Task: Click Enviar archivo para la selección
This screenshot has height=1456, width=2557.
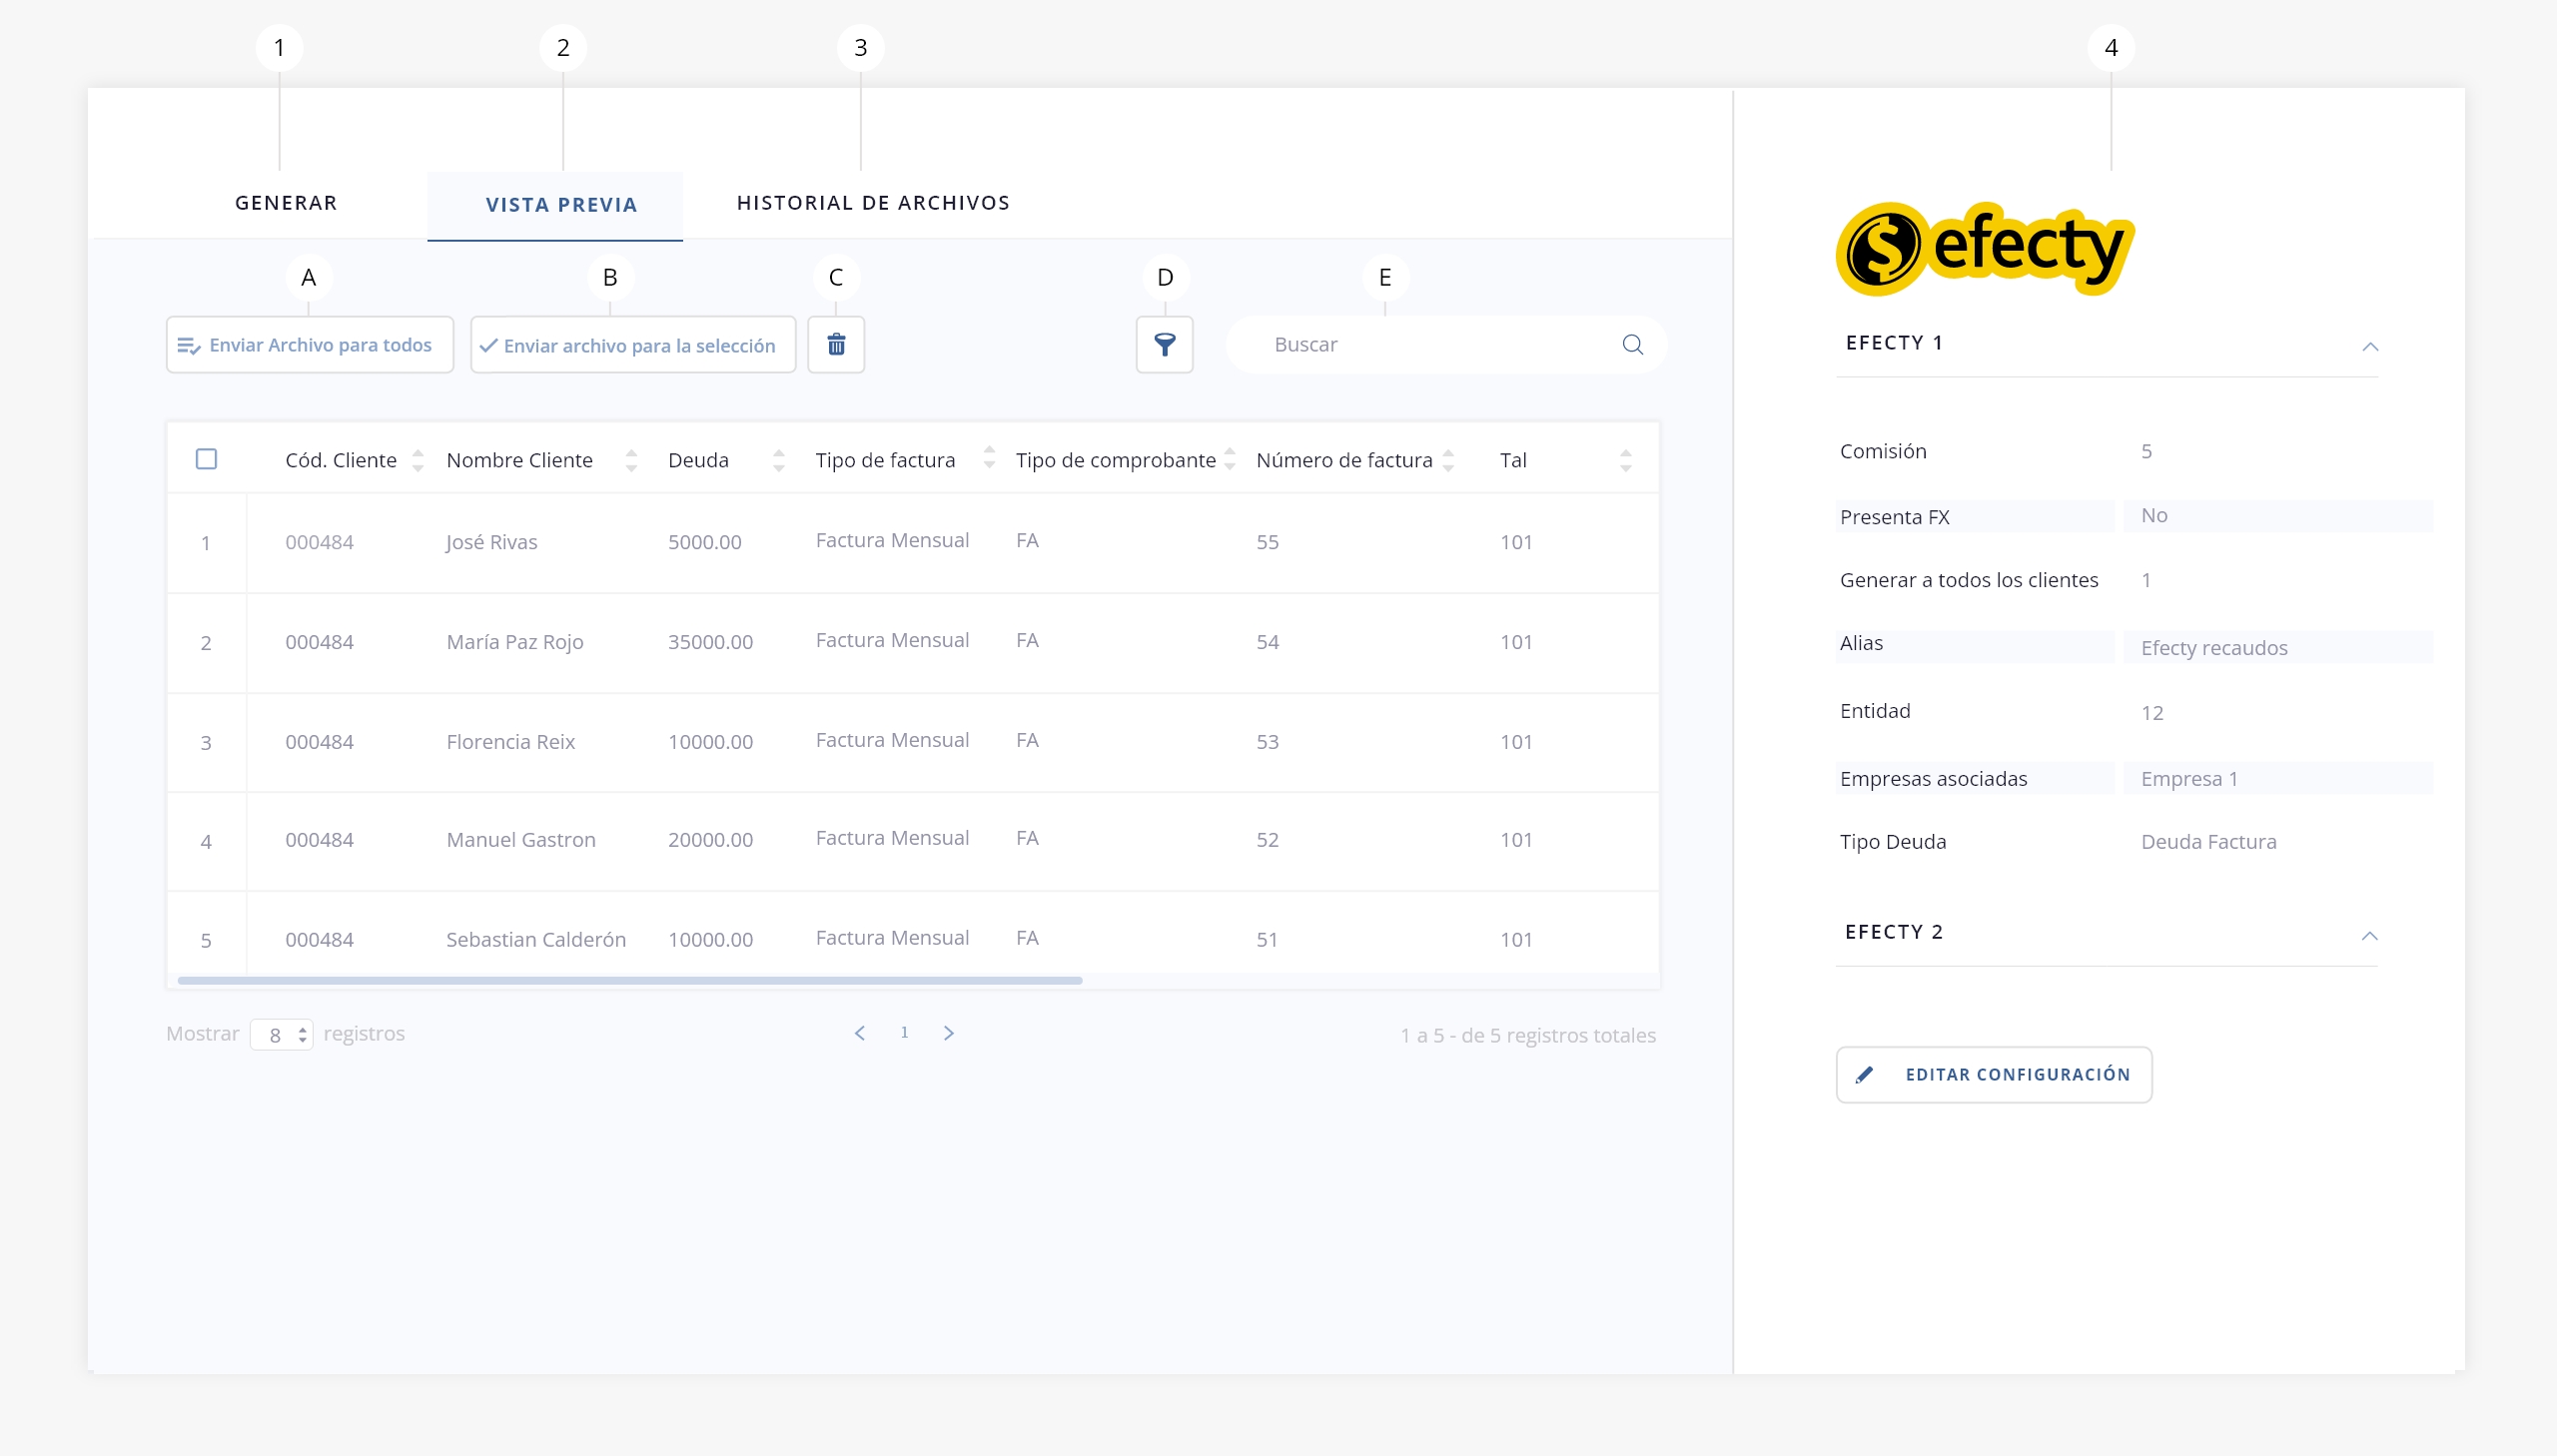Action: click(x=632, y=345)
